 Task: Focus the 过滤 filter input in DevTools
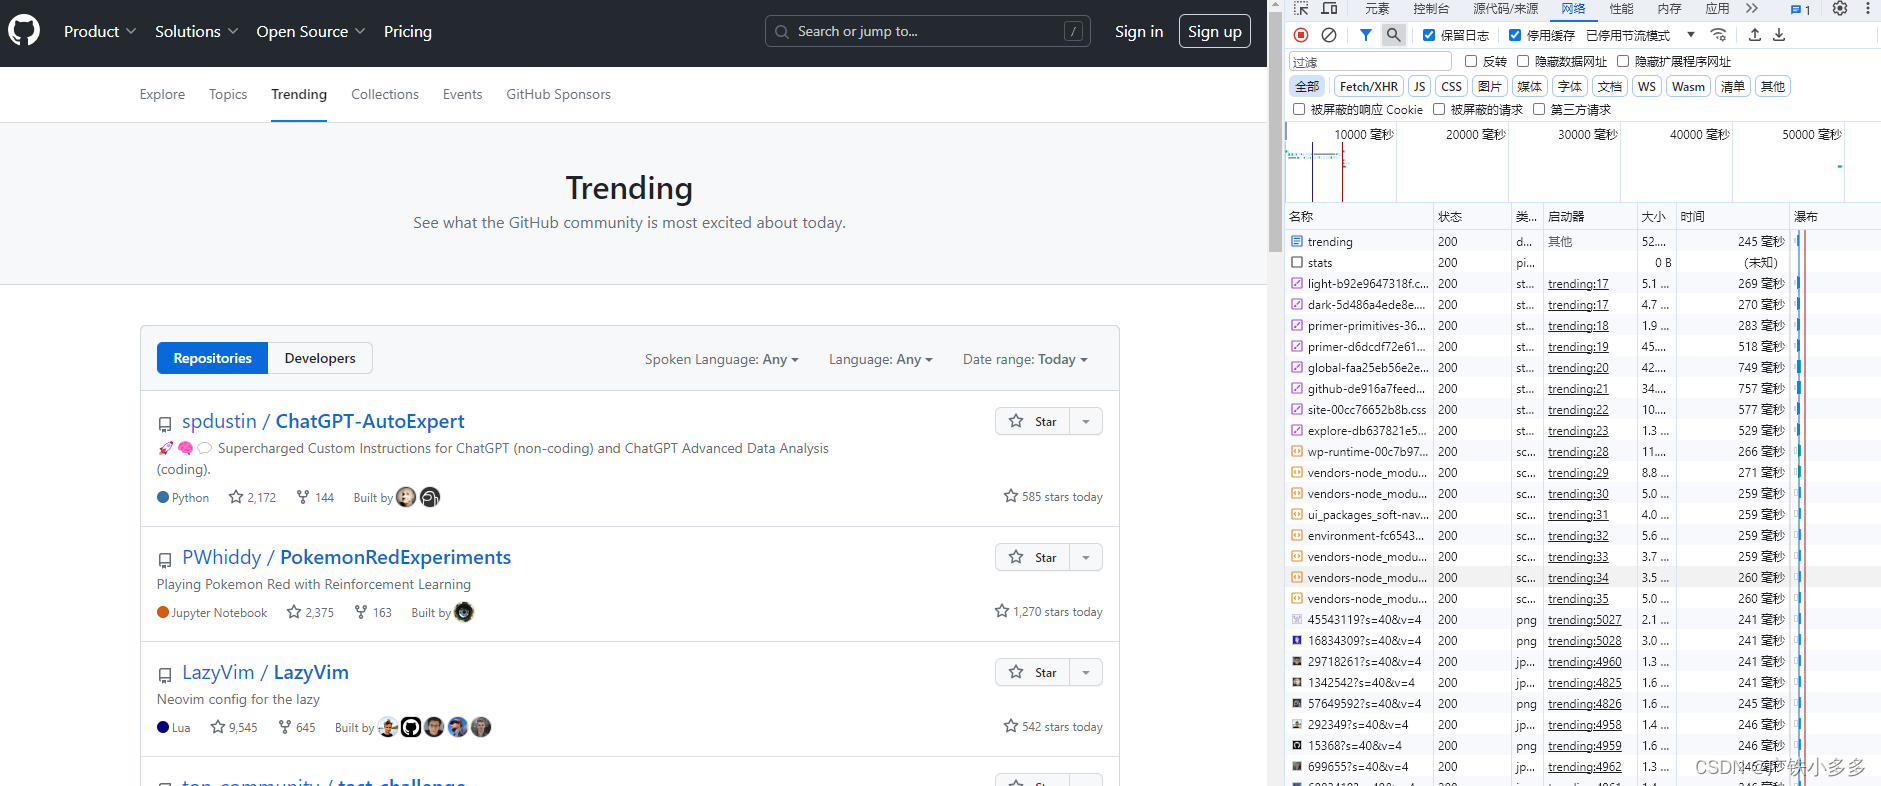(1370, 62)
